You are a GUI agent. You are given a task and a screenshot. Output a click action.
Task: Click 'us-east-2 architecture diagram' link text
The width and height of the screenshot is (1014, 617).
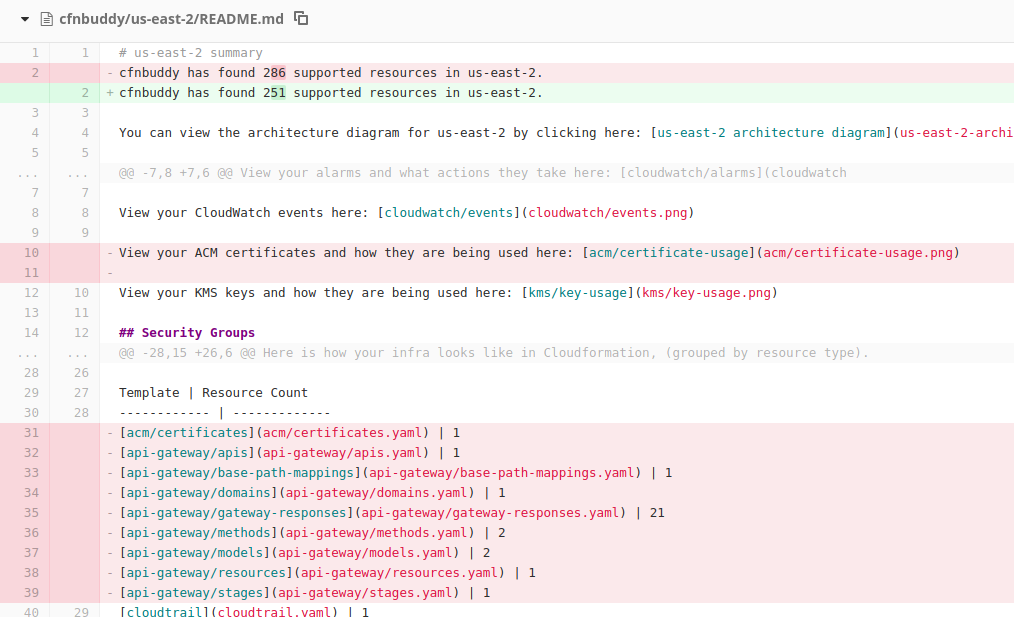point(771,133)
